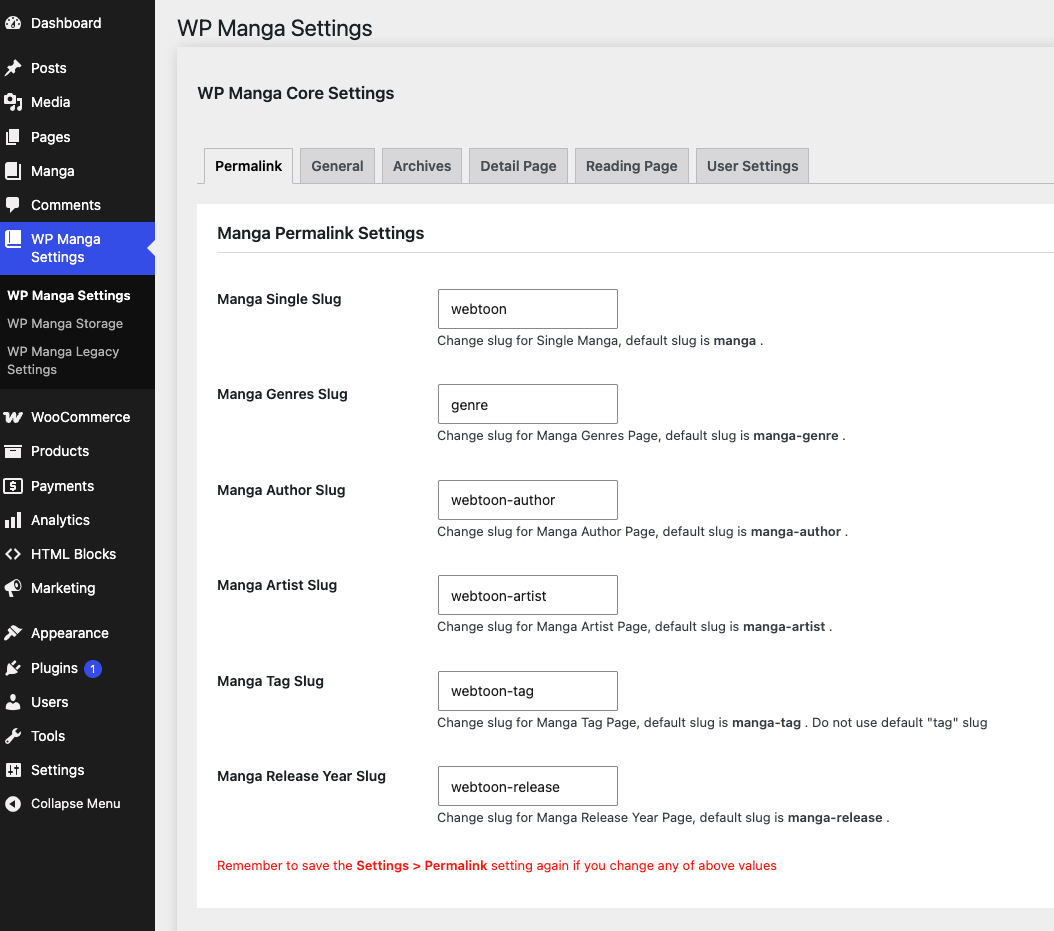
Task: Select the Reading Page tab
Action: pos(631,166)
